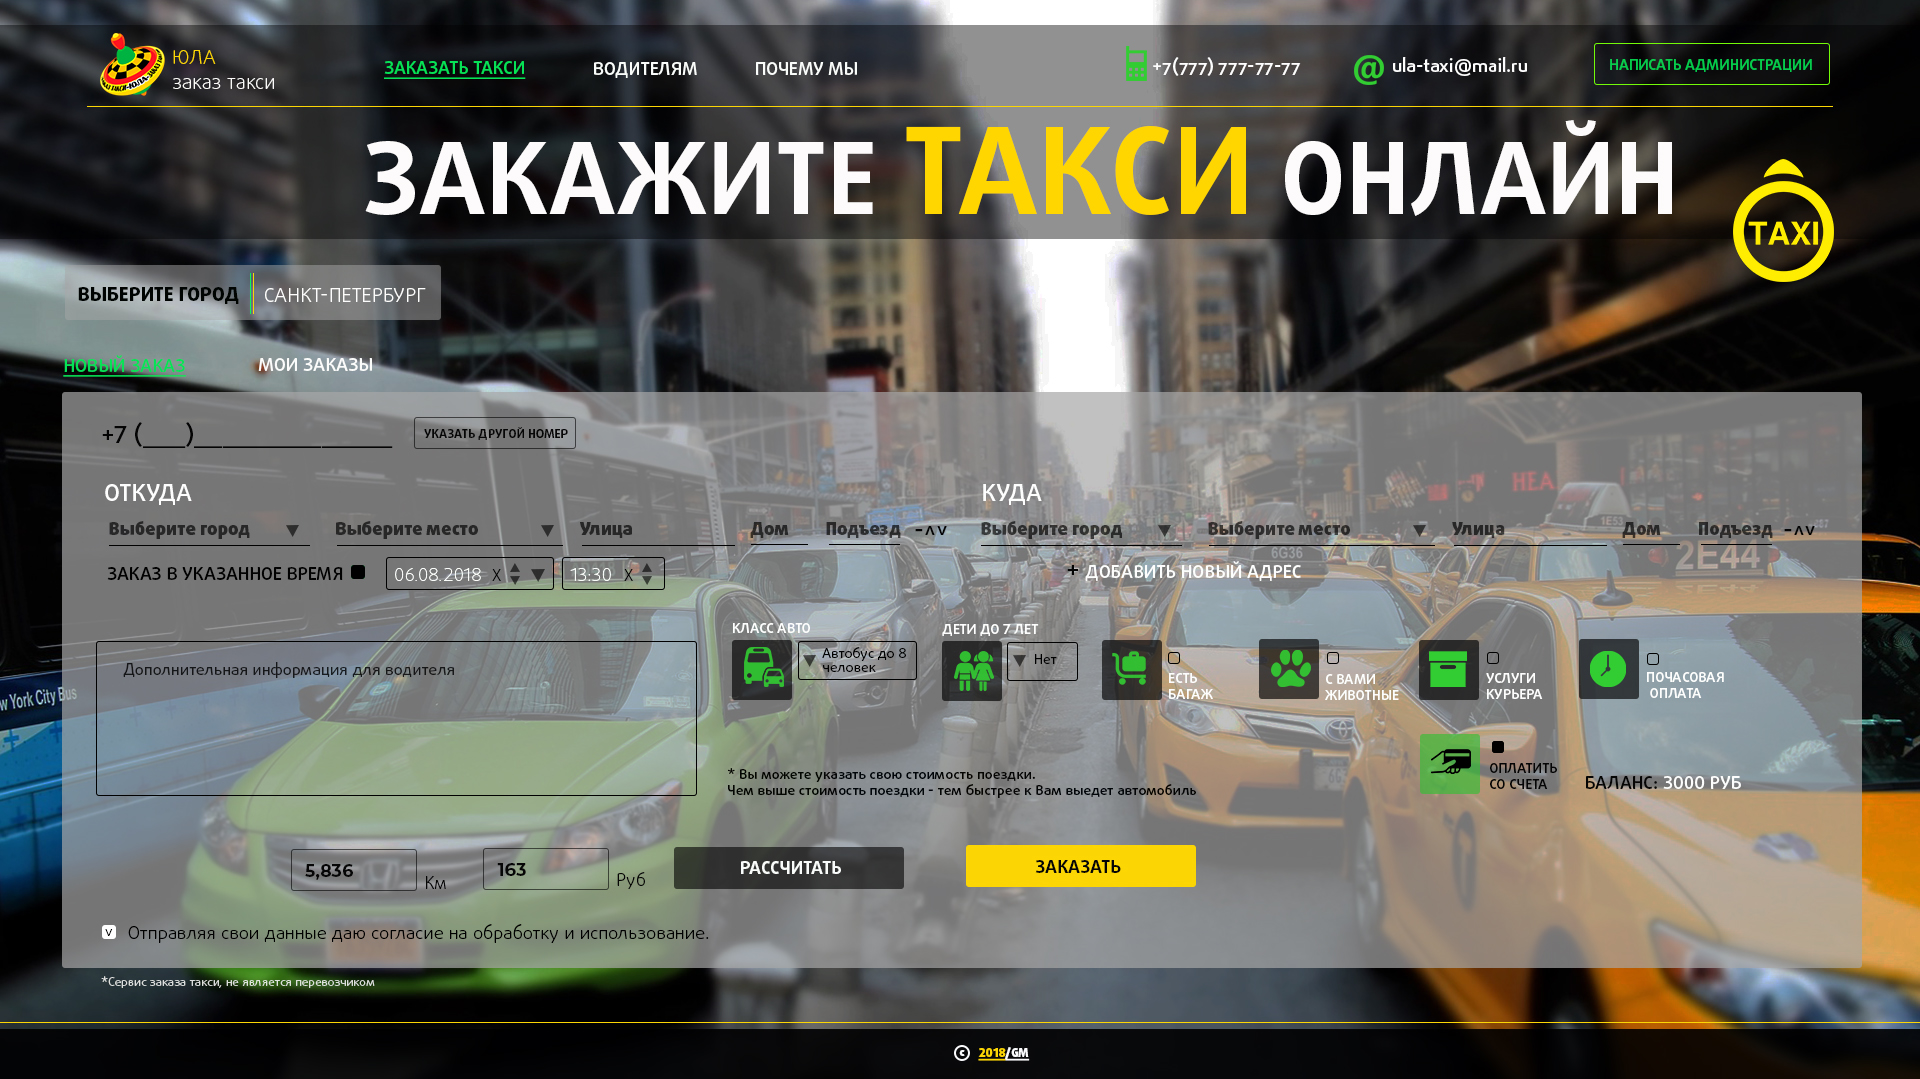Screen dimensions: 1920x1079
Task: Click the price field showing 163
Action: coord(546,869)
